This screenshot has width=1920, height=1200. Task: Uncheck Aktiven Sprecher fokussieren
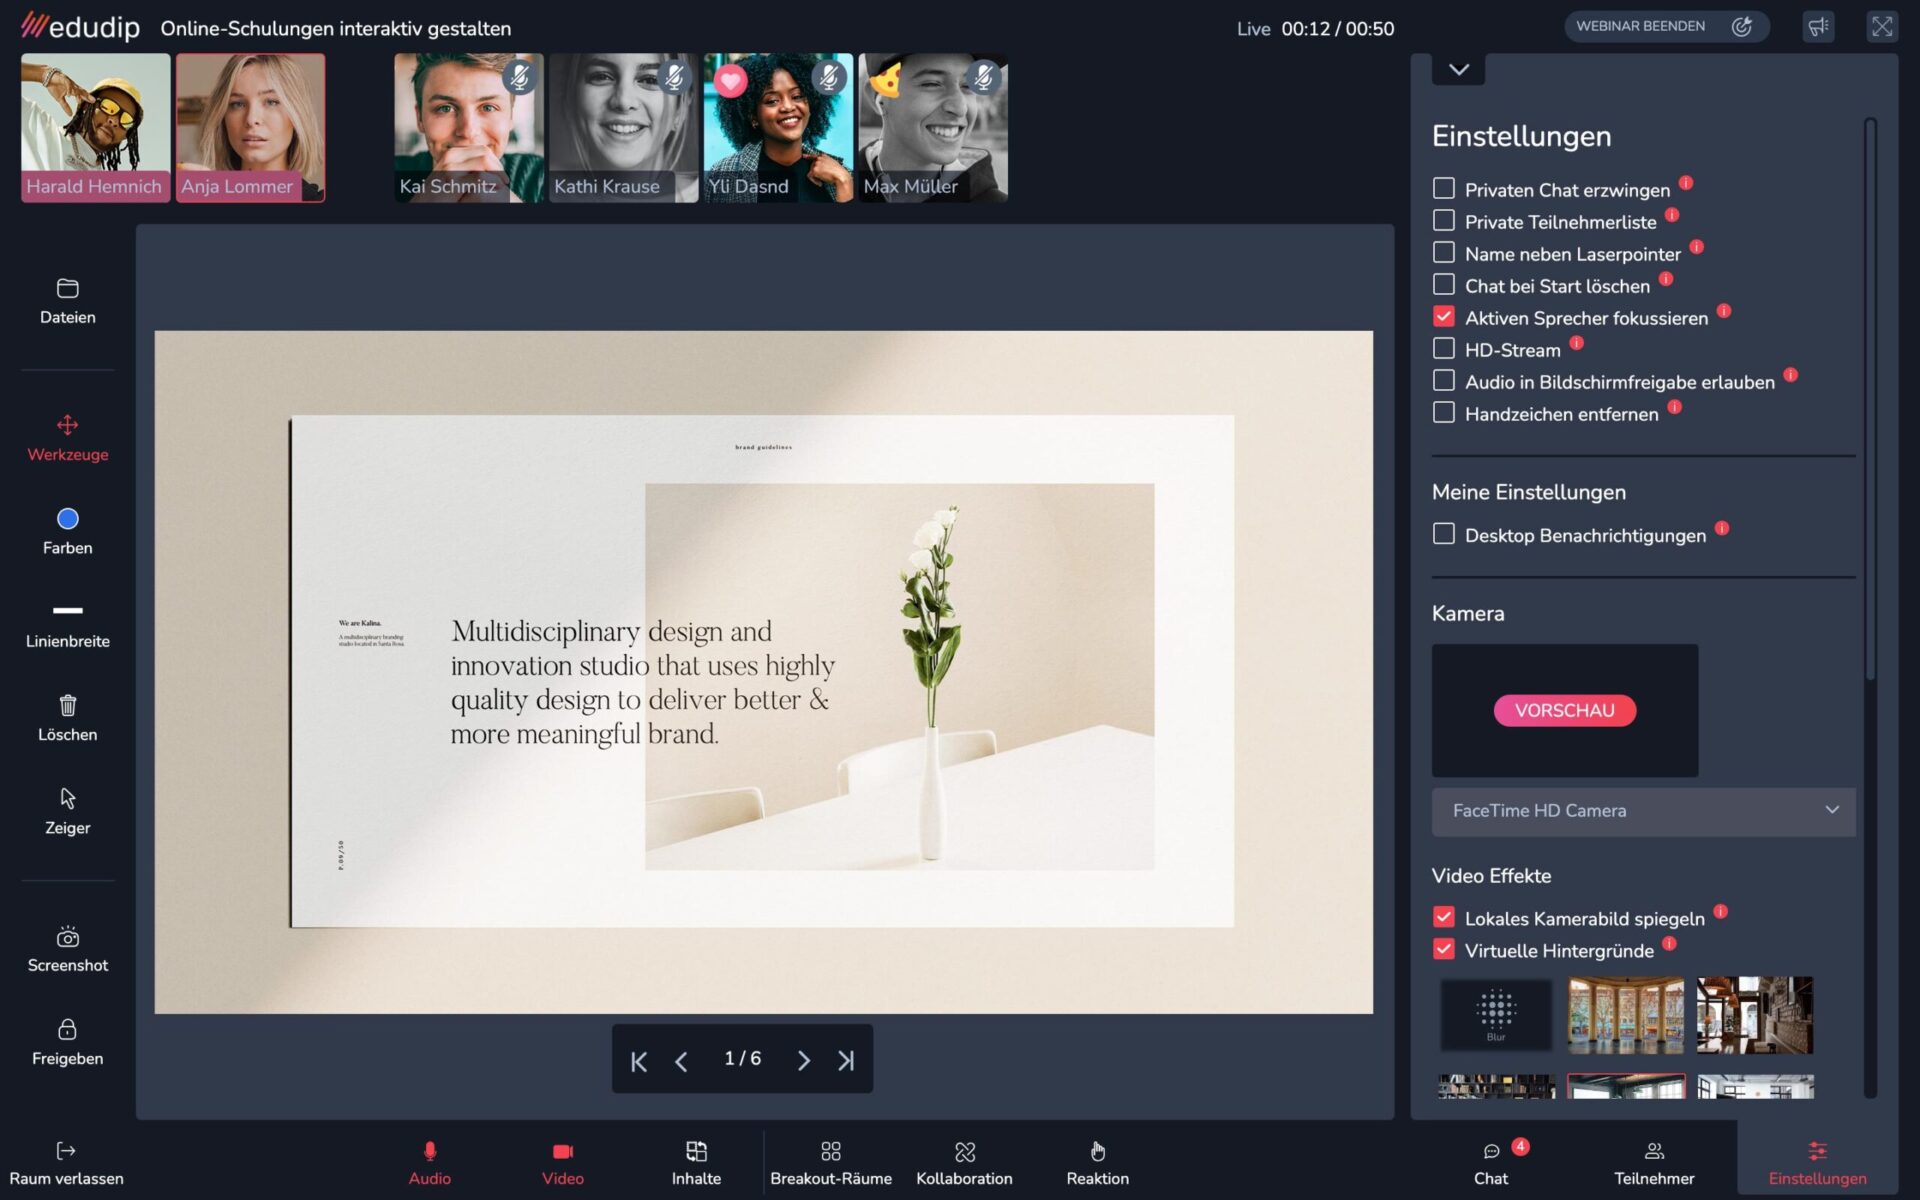[x=1443, y=317]
